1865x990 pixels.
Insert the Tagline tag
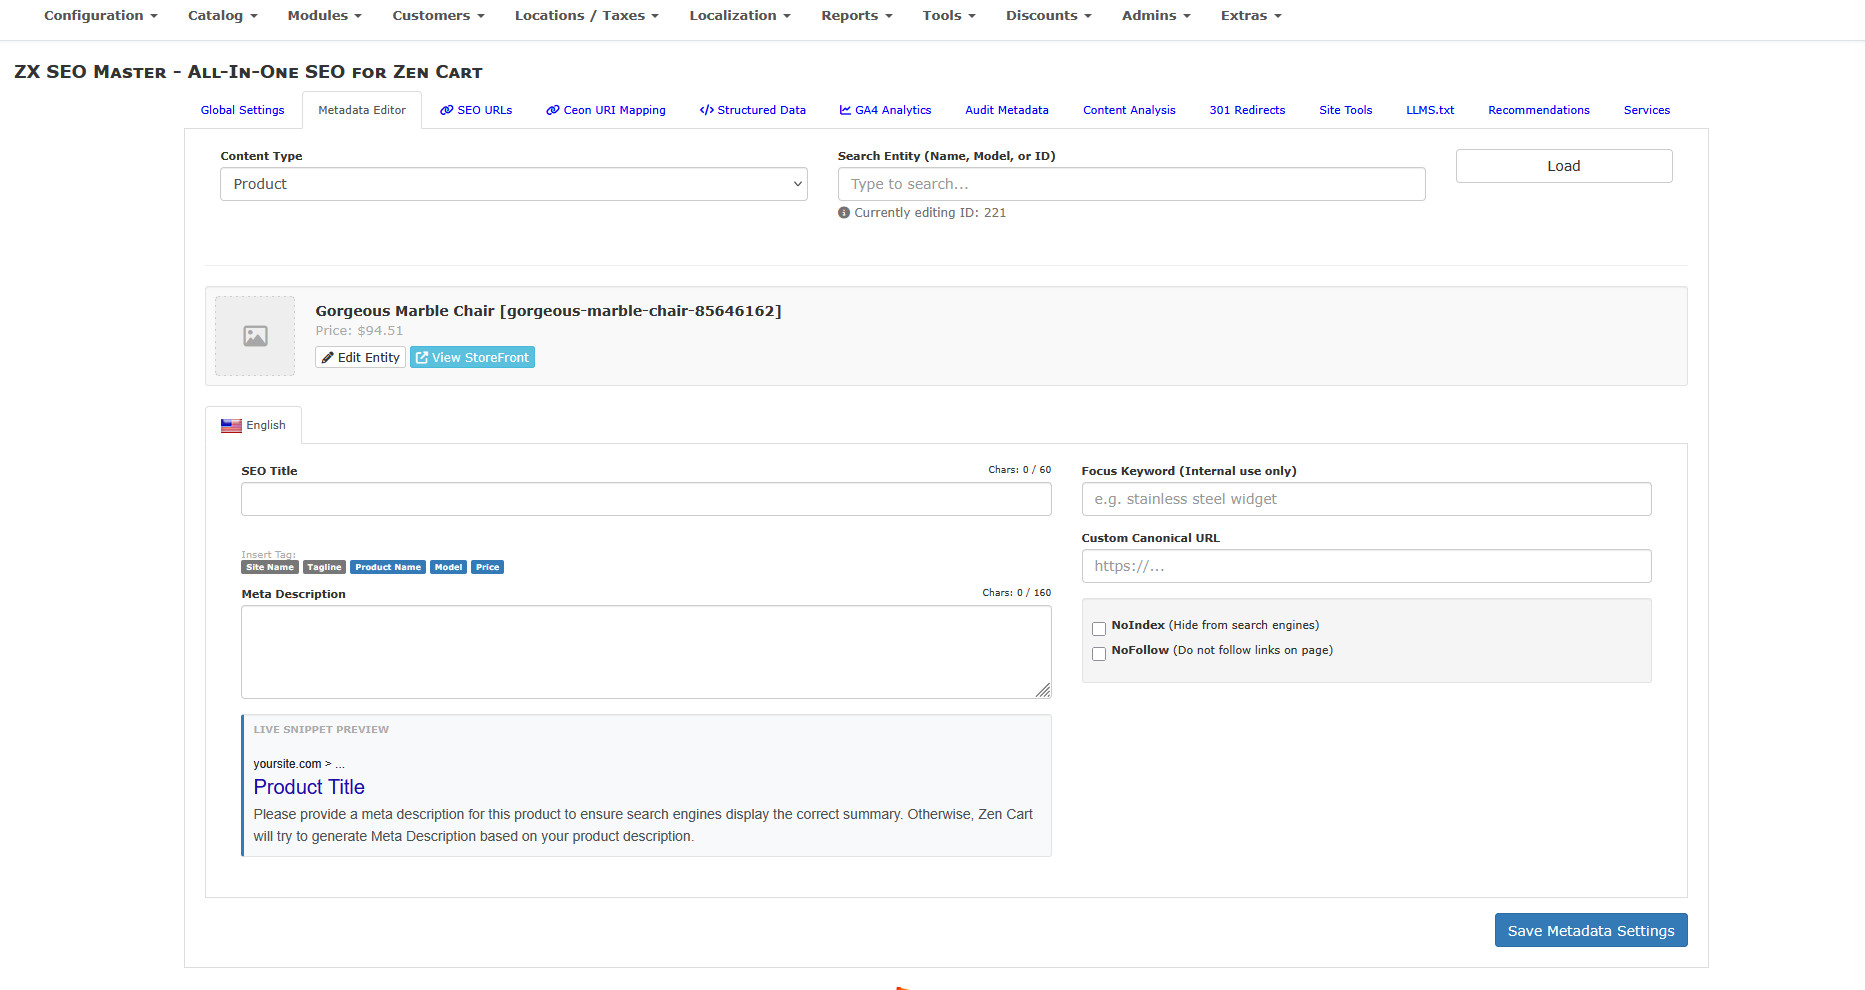click(x=324, y=567)
